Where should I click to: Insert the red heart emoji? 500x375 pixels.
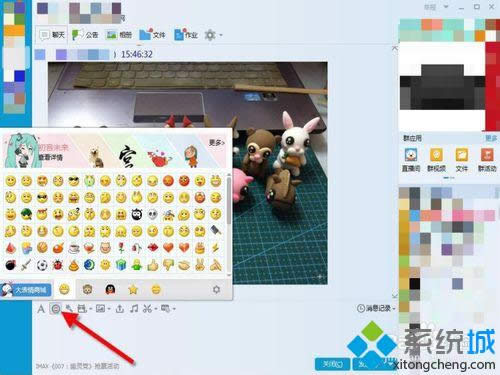(168, 248)
